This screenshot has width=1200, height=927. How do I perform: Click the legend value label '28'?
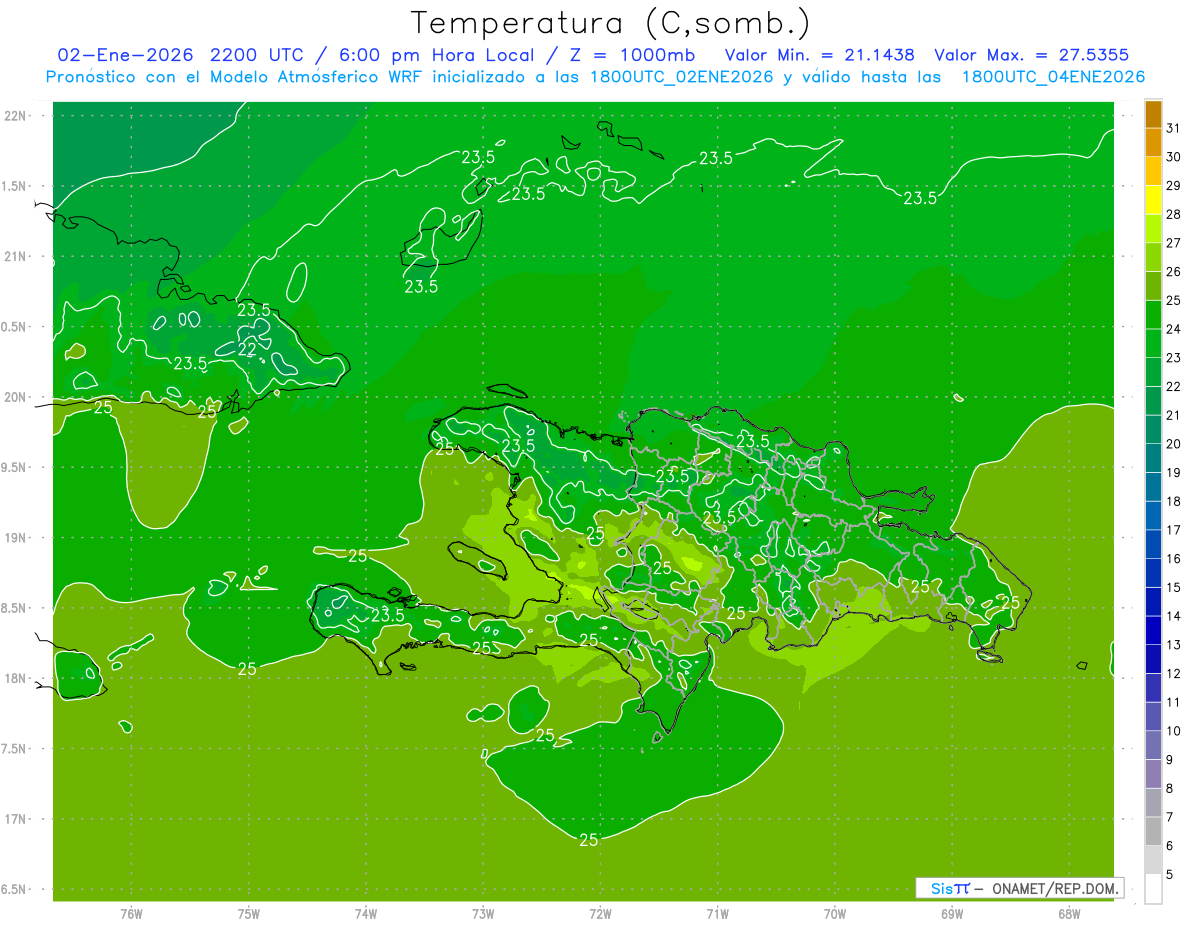(1174, 215)
